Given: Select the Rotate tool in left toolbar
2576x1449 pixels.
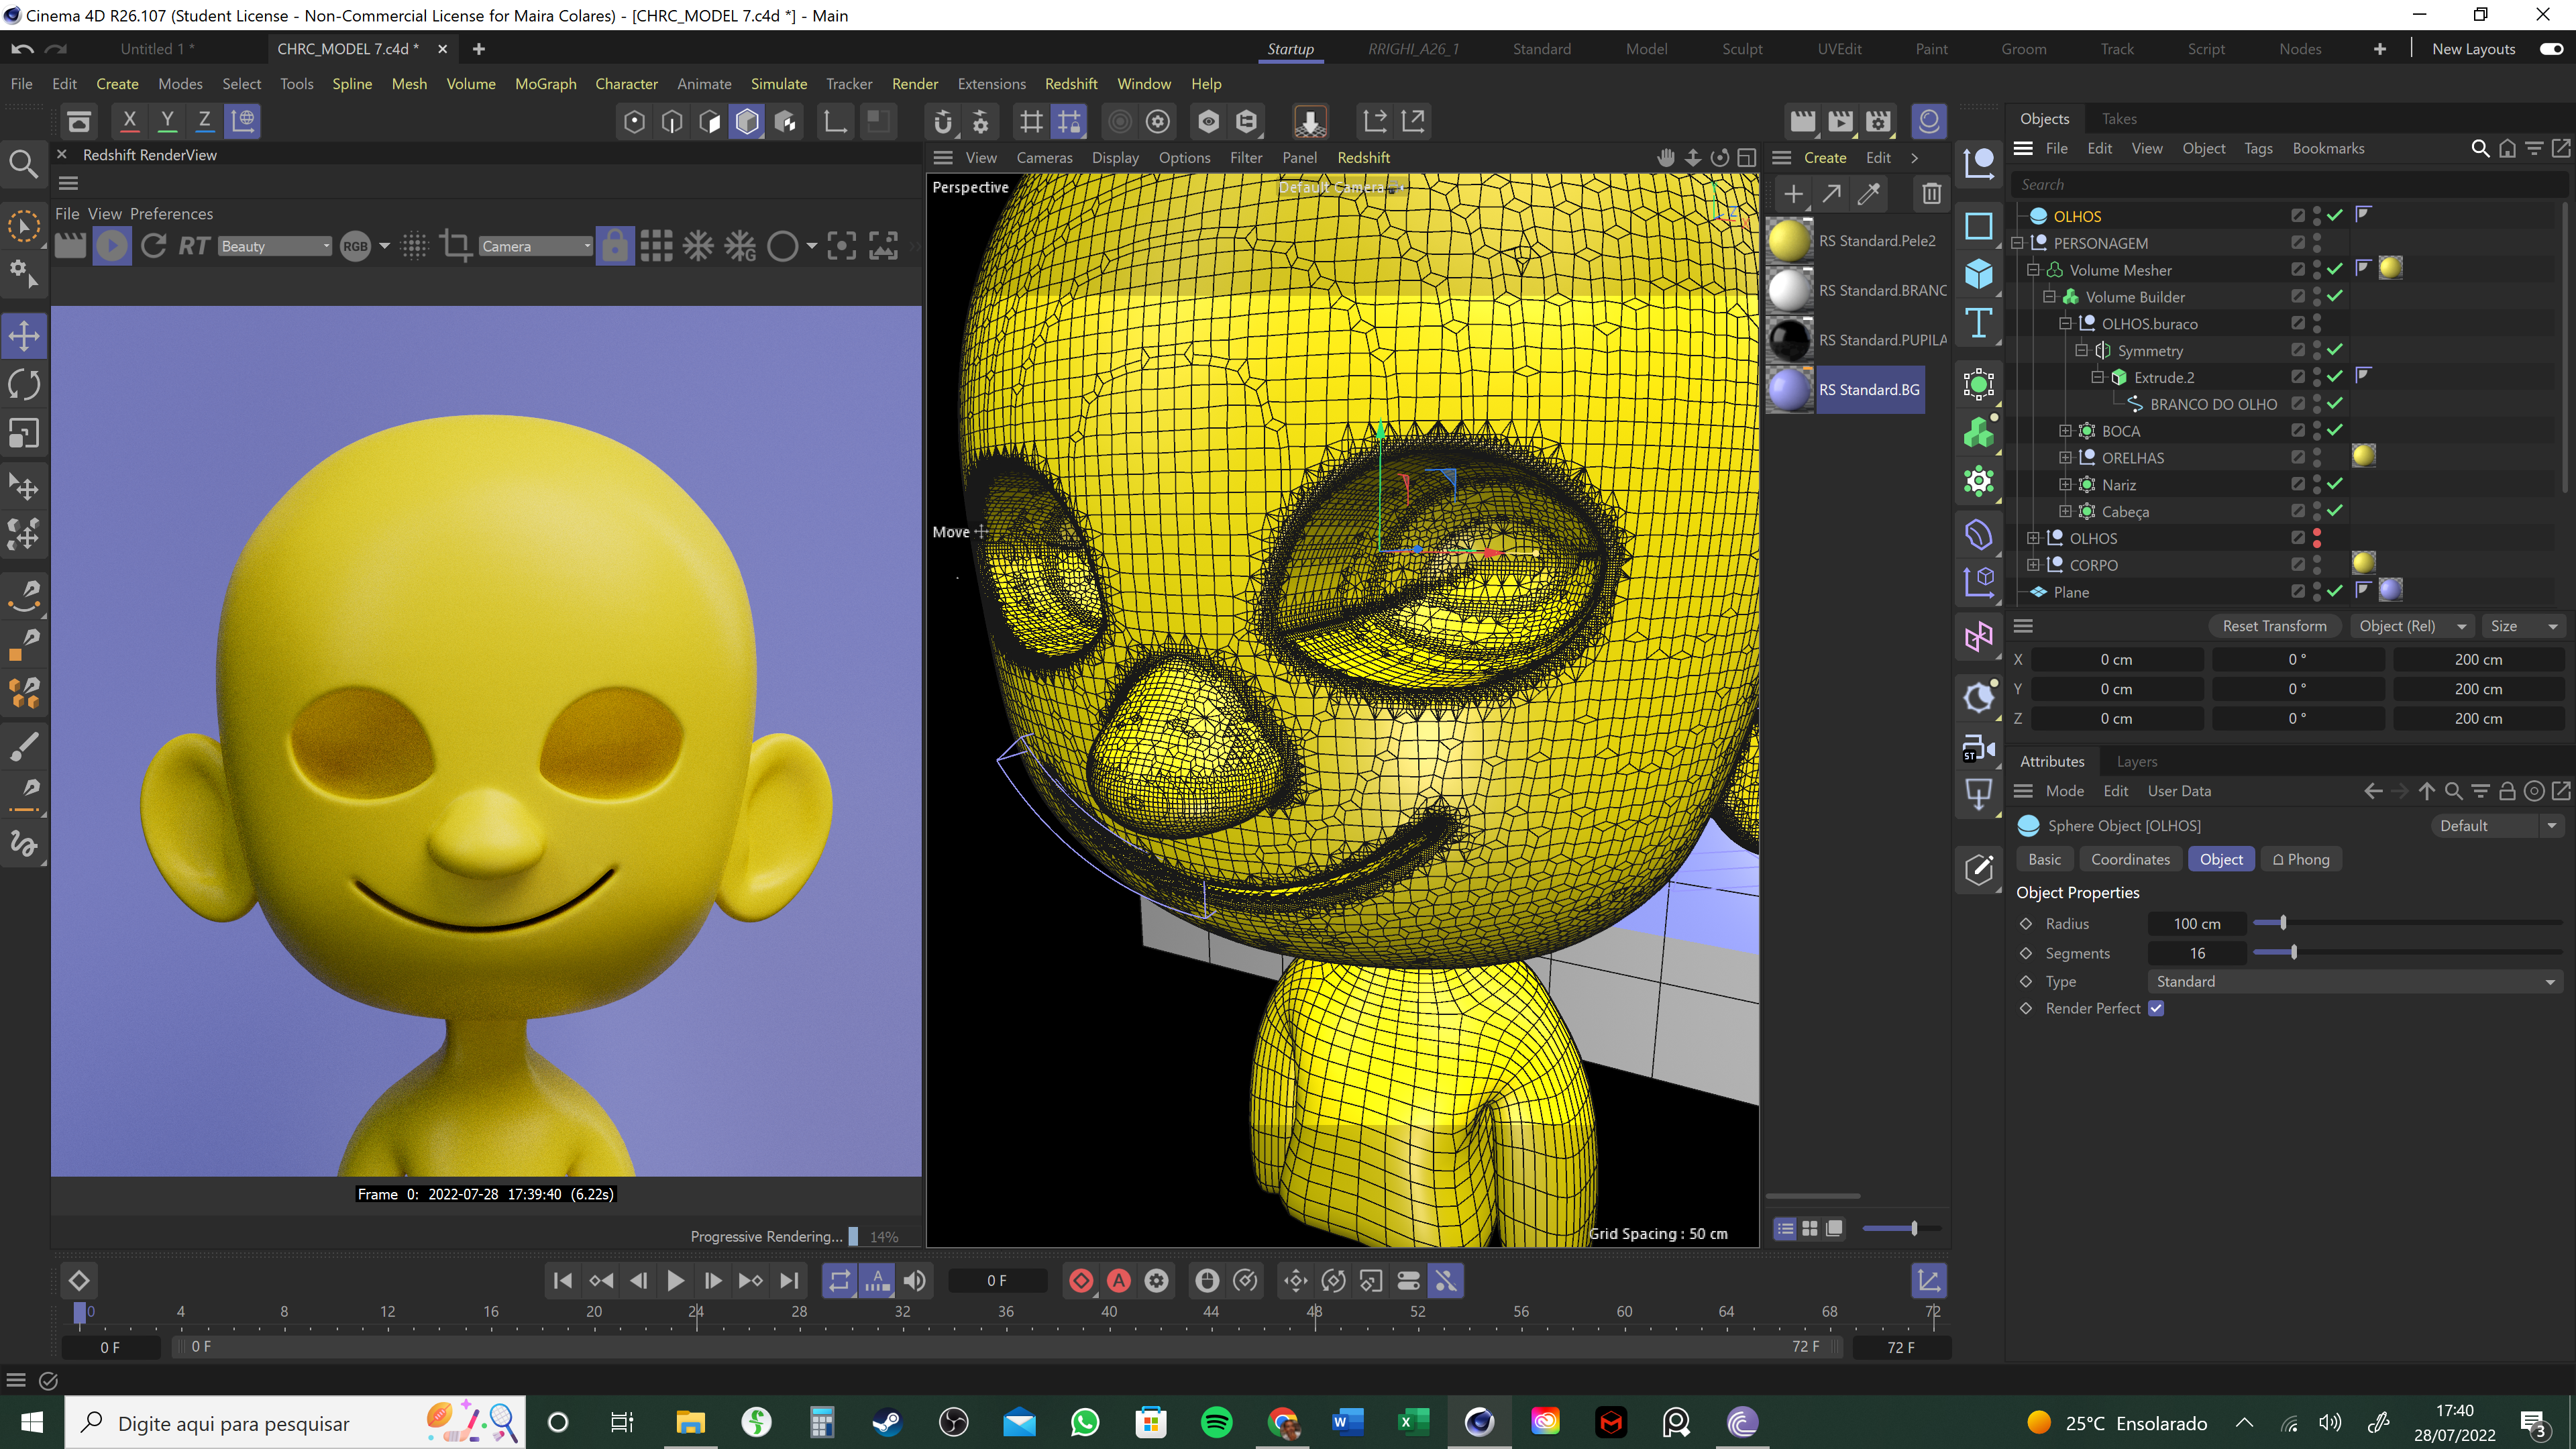Looking at the screenshot, I should 24,385.
